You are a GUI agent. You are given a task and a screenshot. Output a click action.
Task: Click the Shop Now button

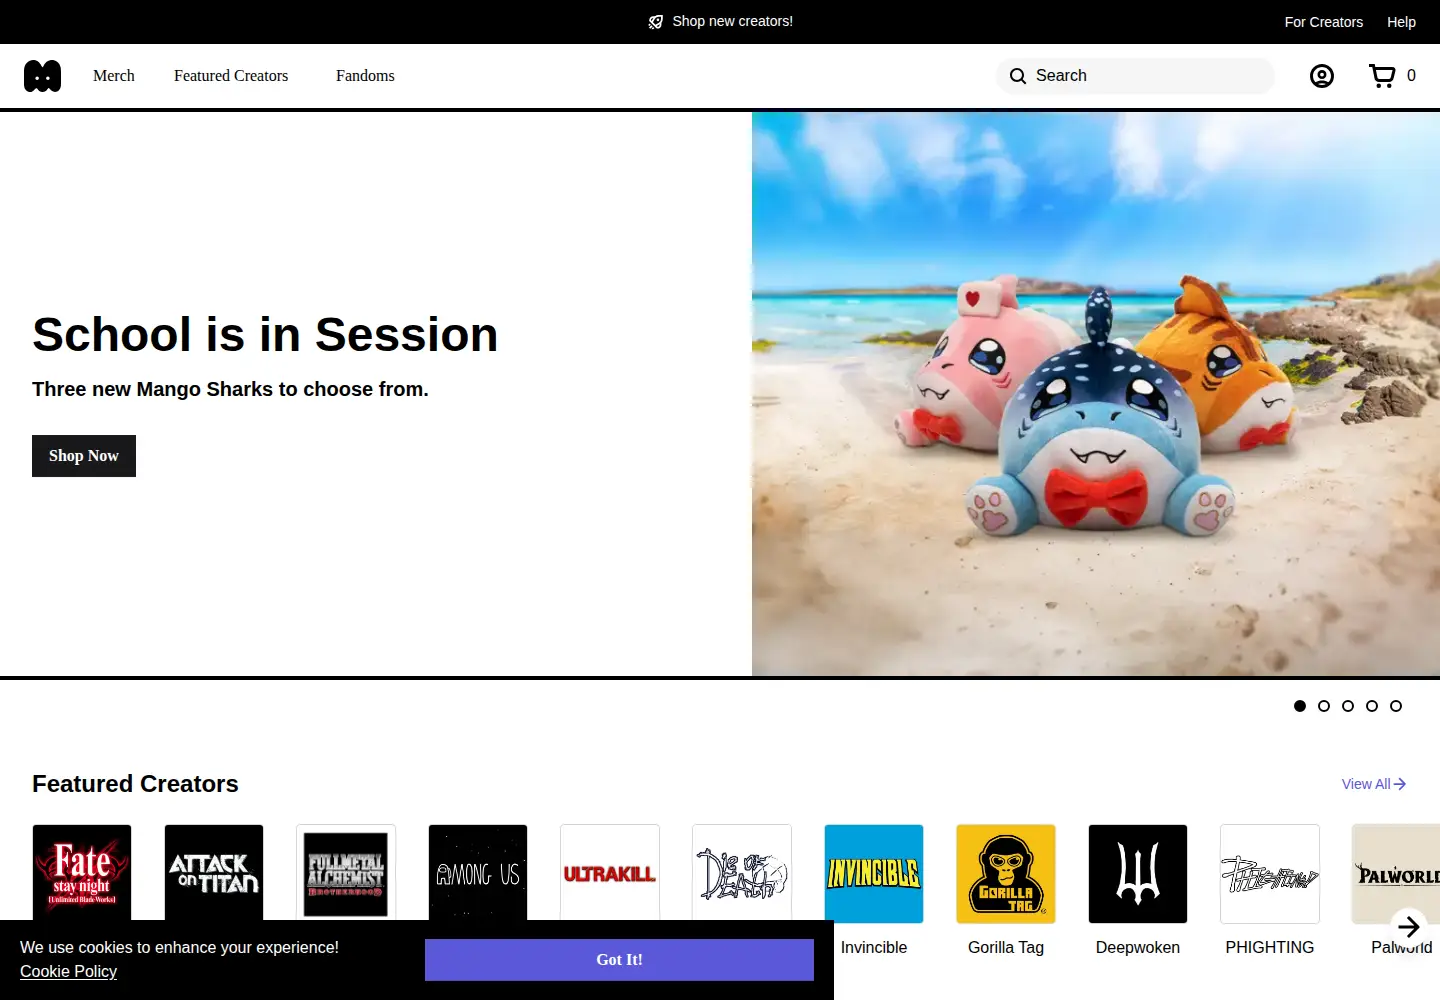point(84,456)
